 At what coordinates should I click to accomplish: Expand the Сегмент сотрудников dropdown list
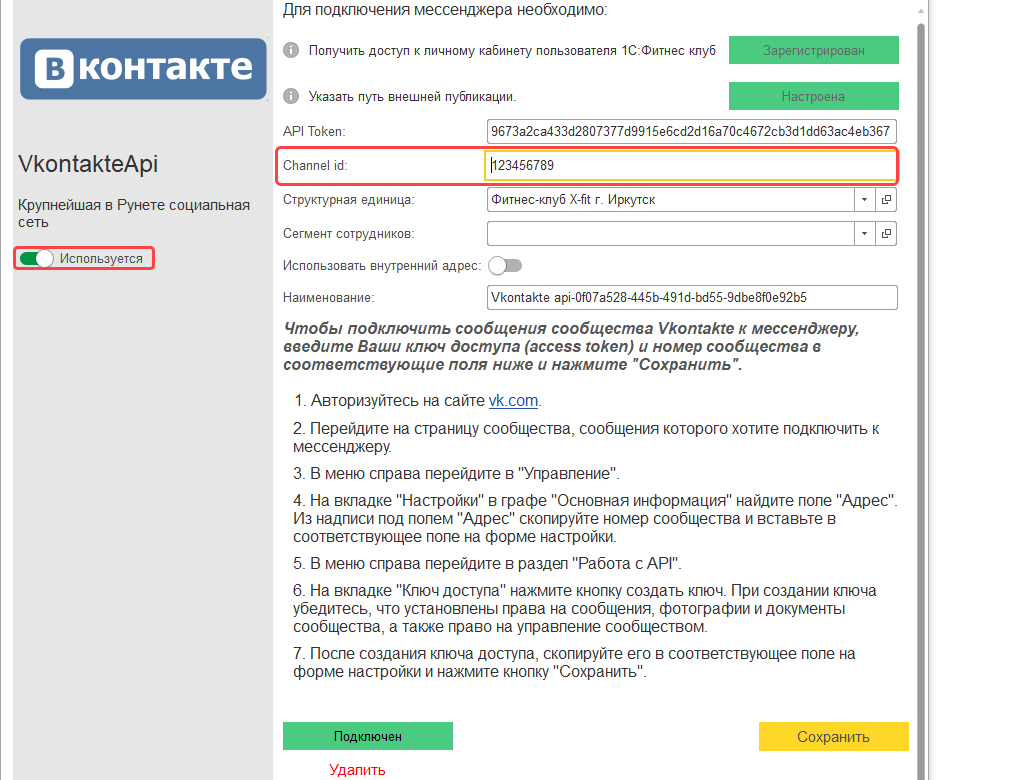[x=864, y=233]
